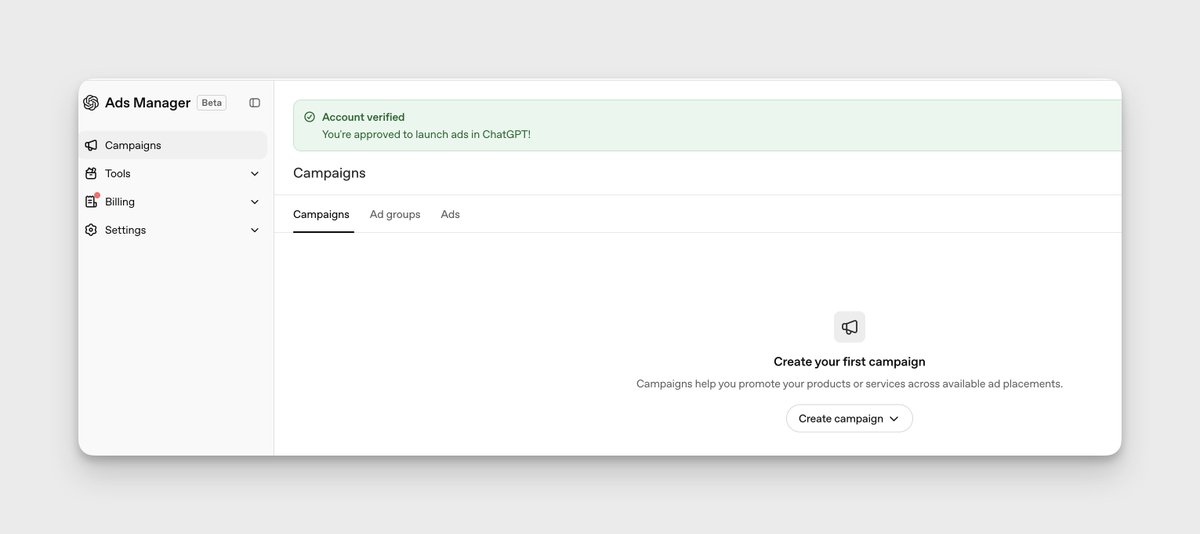Click the Beta badge label
1200x534 pixels.
pyautogui.click(x=211, y=103)
